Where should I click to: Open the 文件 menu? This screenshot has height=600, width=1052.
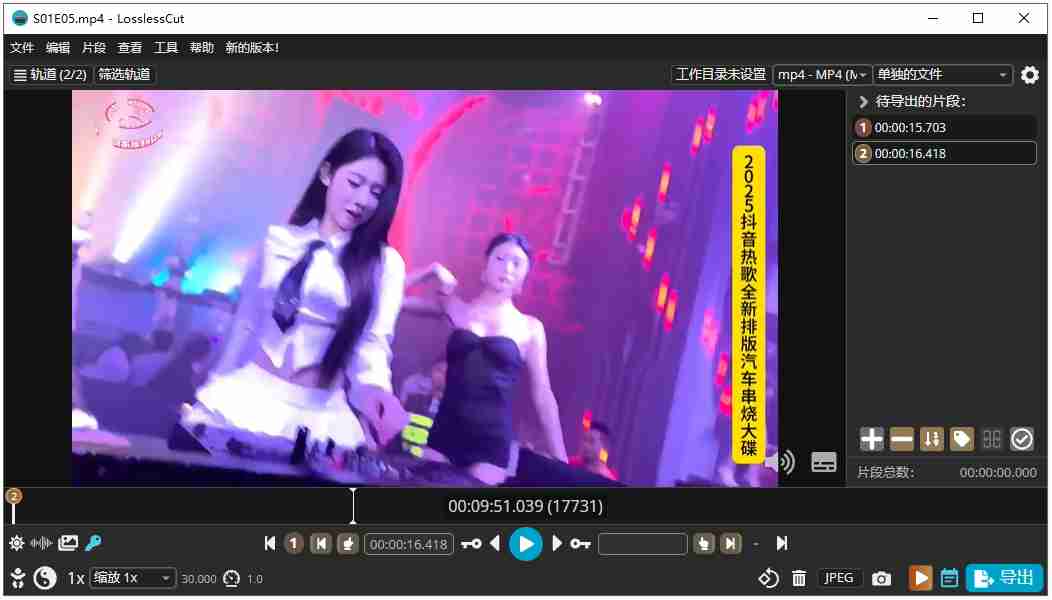click(x=22, y=48)
